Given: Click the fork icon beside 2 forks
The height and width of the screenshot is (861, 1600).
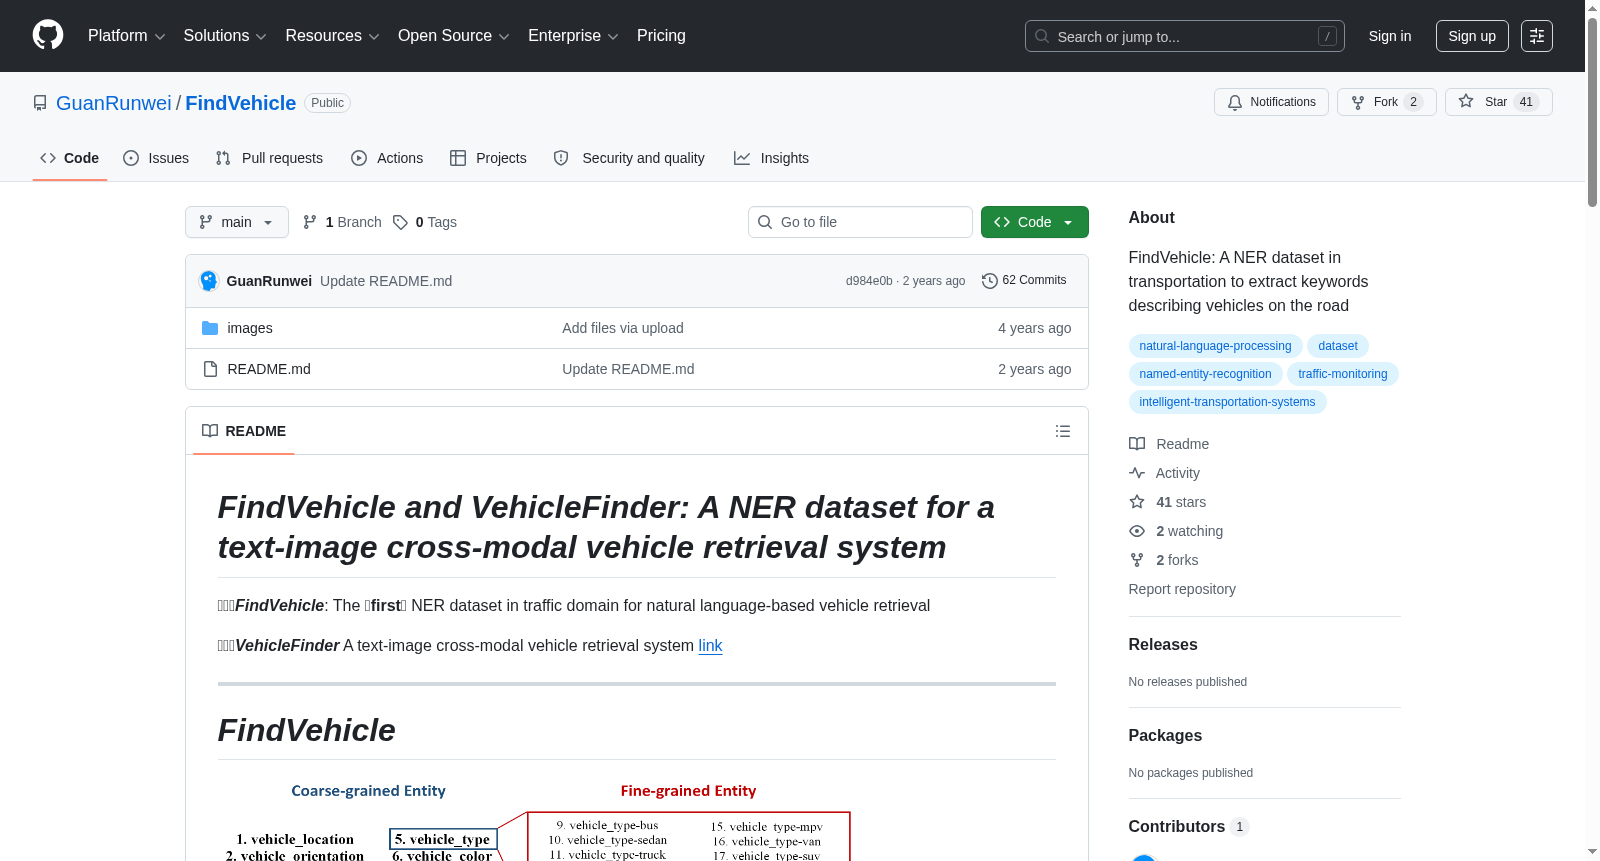Looking at the screenshot, I should click(x=1137, y=560).
